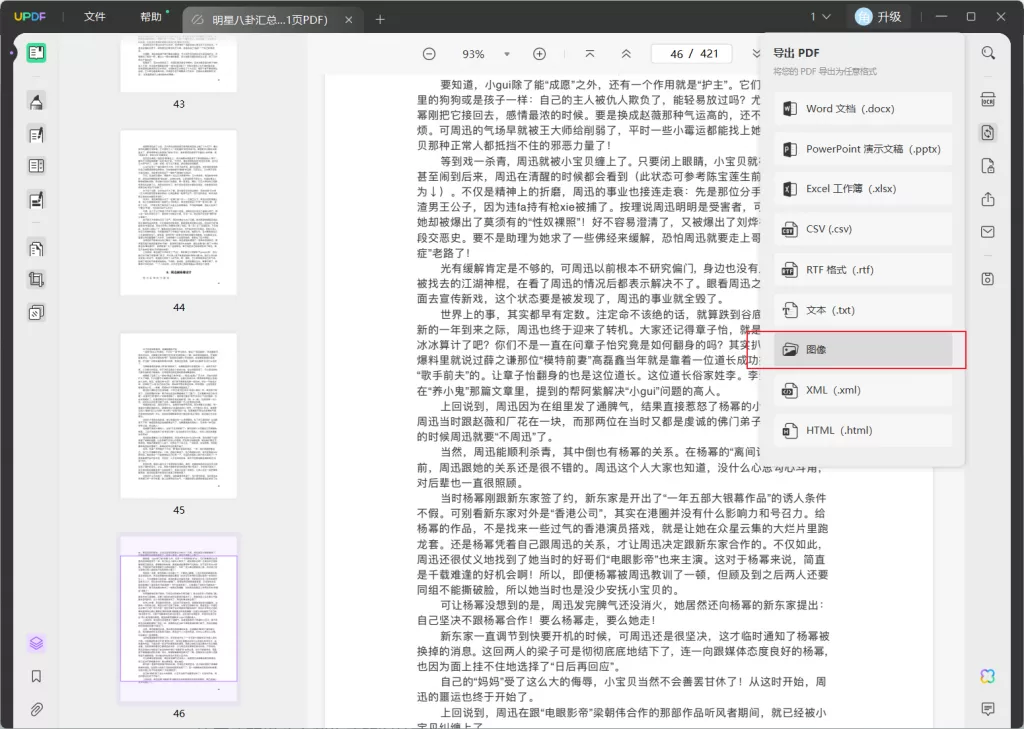Click the Share file icon
Screen dimensions: 1024x729
[x=988, y=199]
